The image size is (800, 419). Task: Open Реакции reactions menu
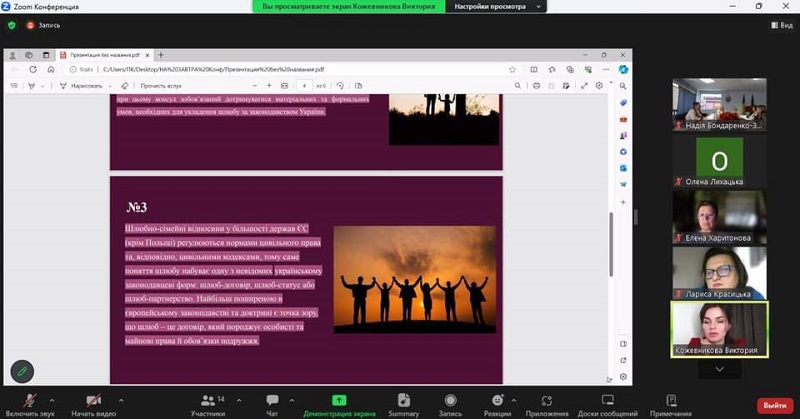(497, 401)
